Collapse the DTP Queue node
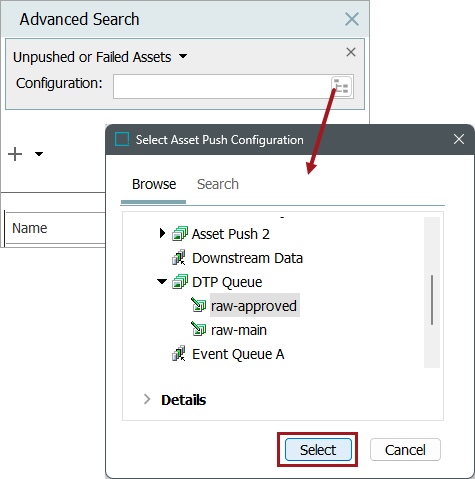 point(162,282)
